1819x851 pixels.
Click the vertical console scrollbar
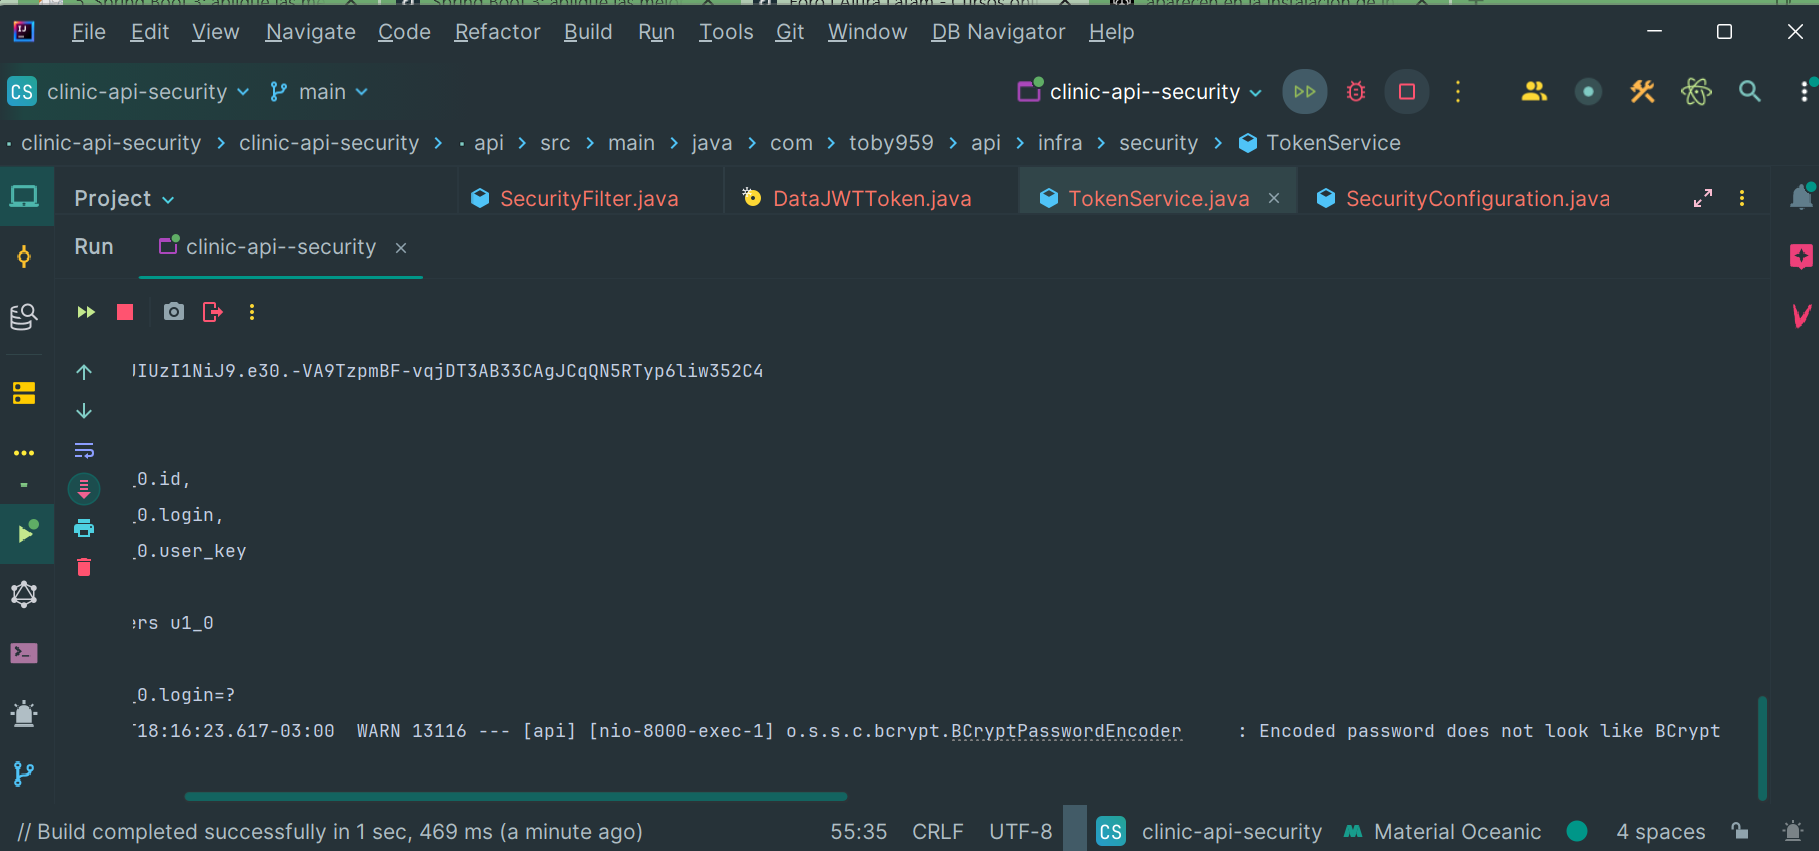(x=1762, y=748)
